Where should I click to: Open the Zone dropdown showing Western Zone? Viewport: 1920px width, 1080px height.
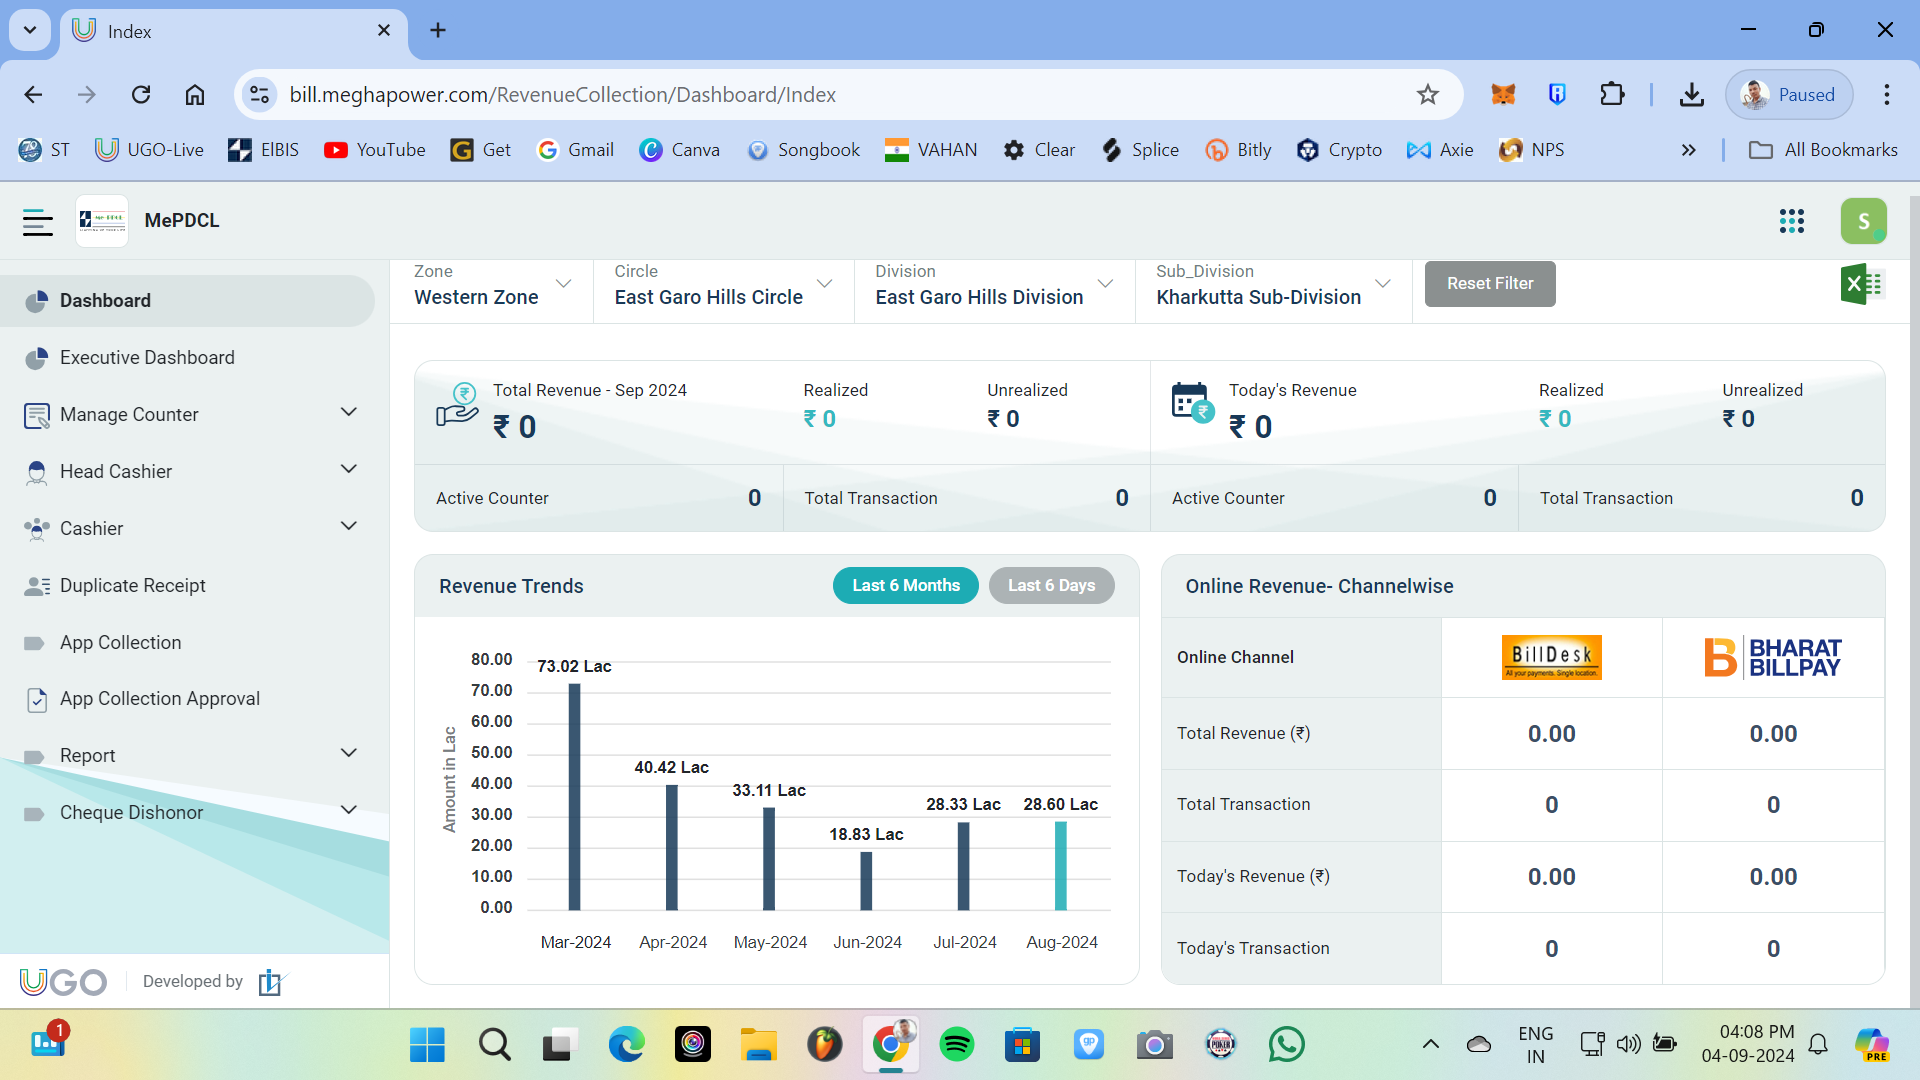[x=493, y=286]
